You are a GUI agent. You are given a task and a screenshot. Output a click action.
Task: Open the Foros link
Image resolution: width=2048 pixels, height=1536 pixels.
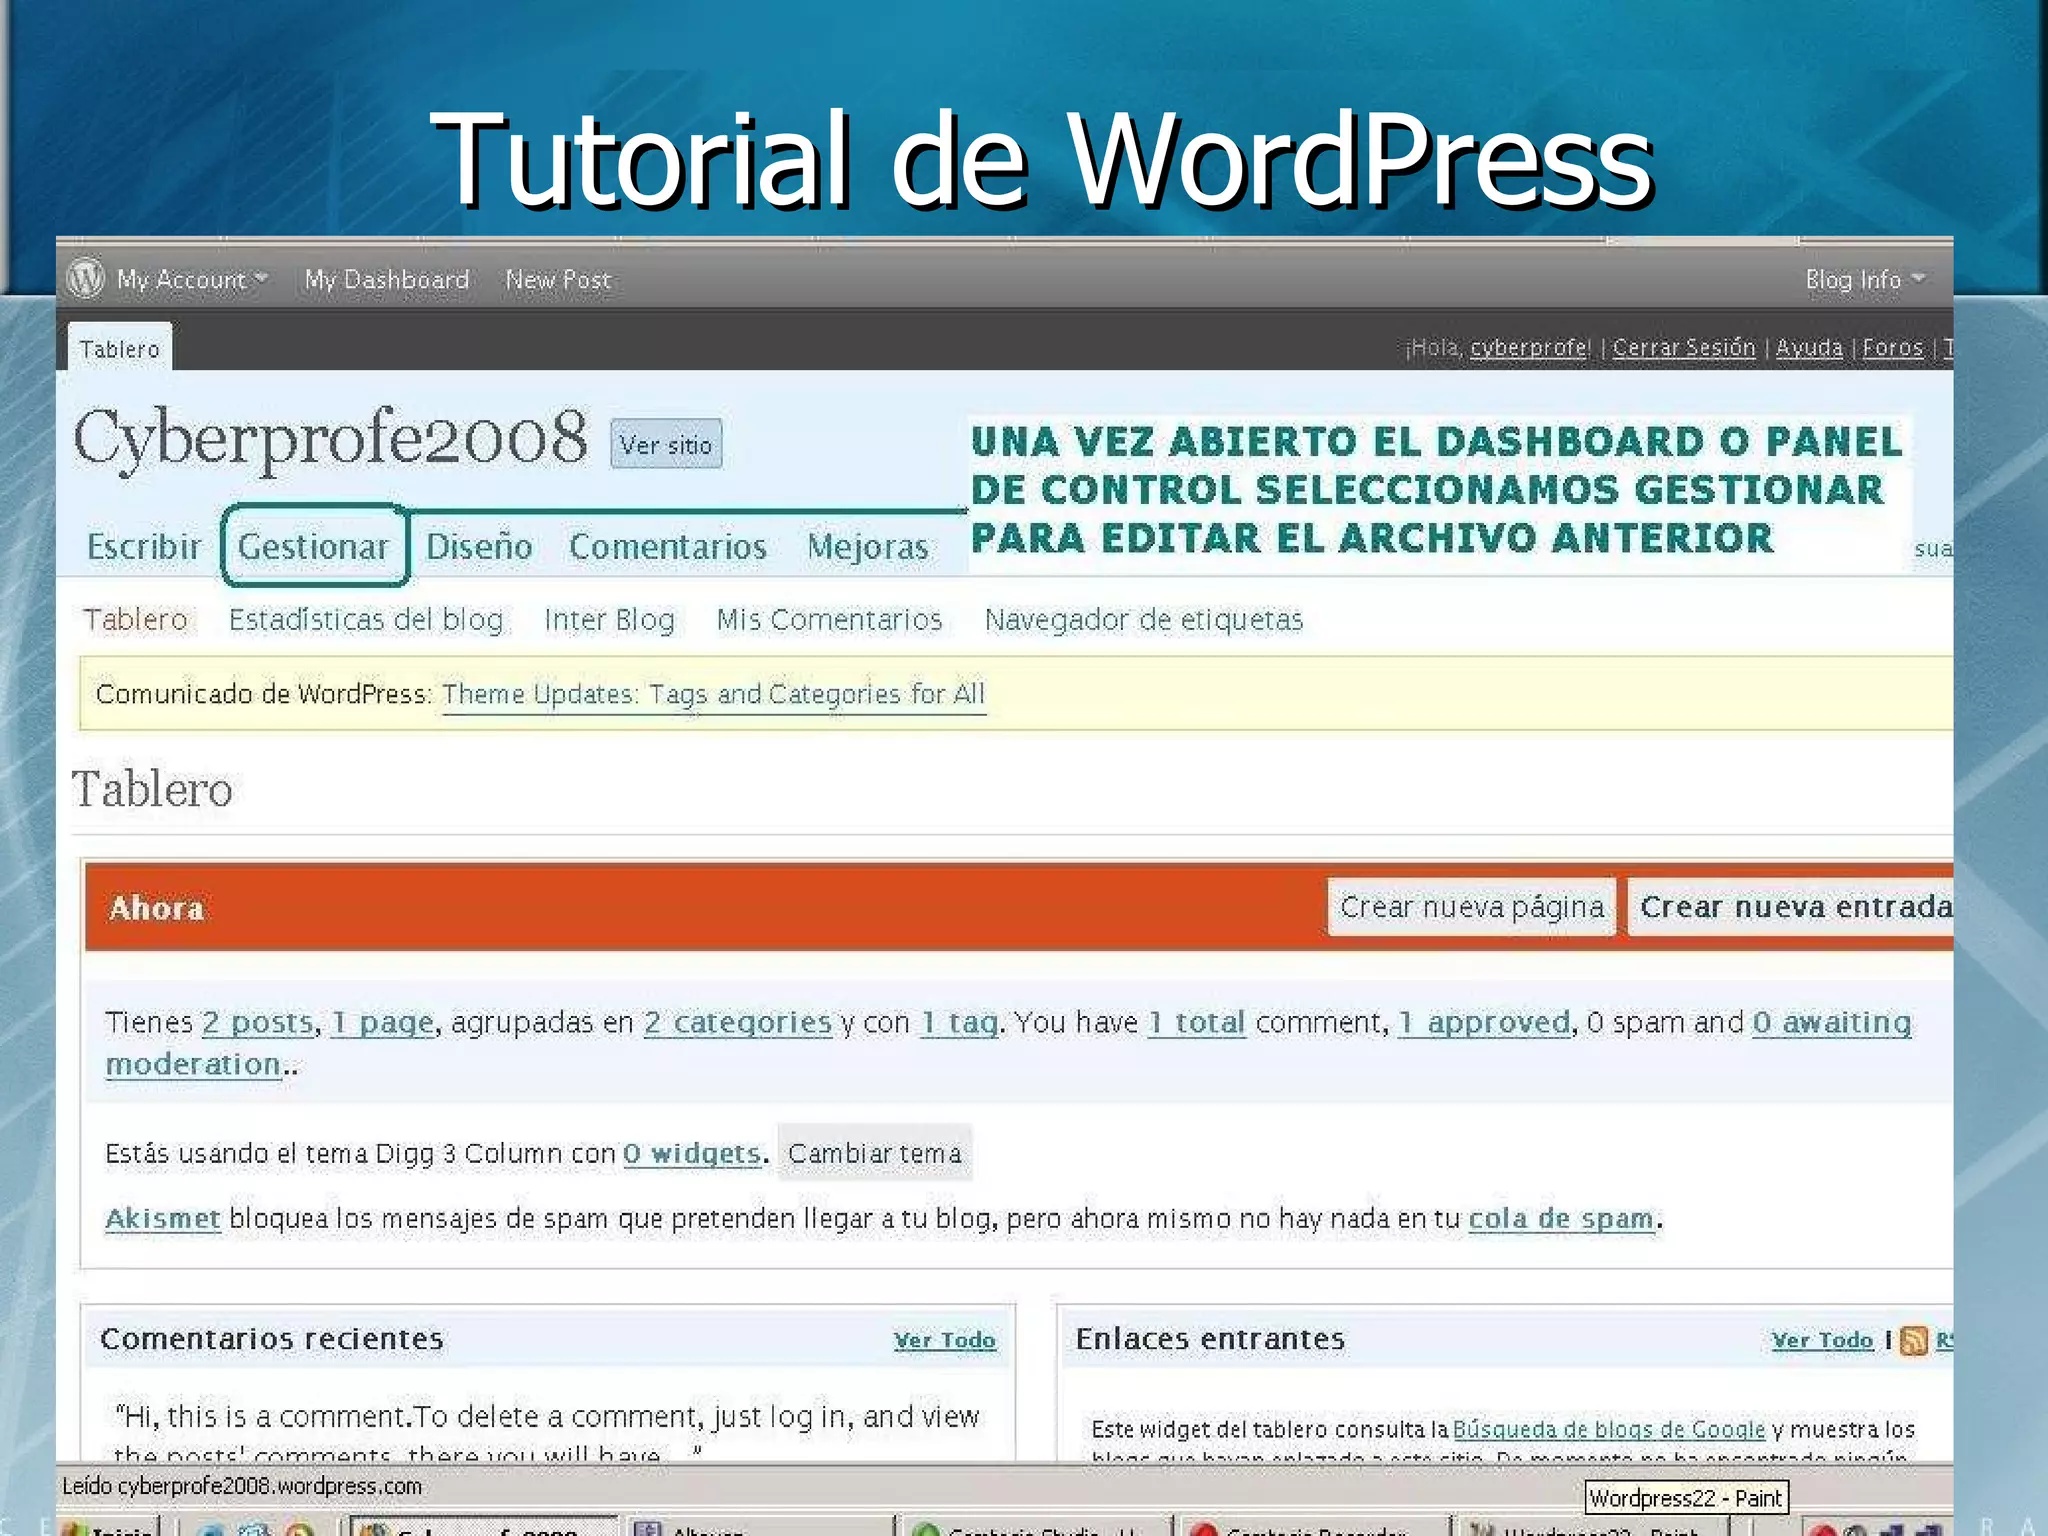(x=1893, y=347)
